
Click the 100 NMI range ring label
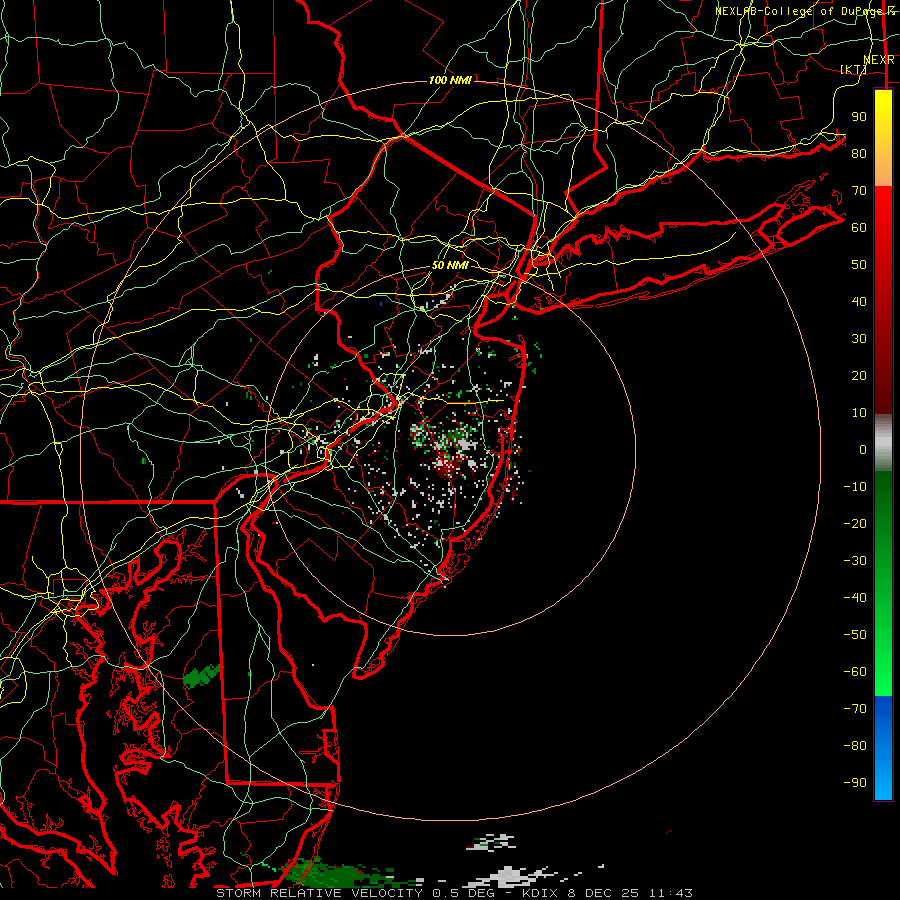[x=450, y=80]
